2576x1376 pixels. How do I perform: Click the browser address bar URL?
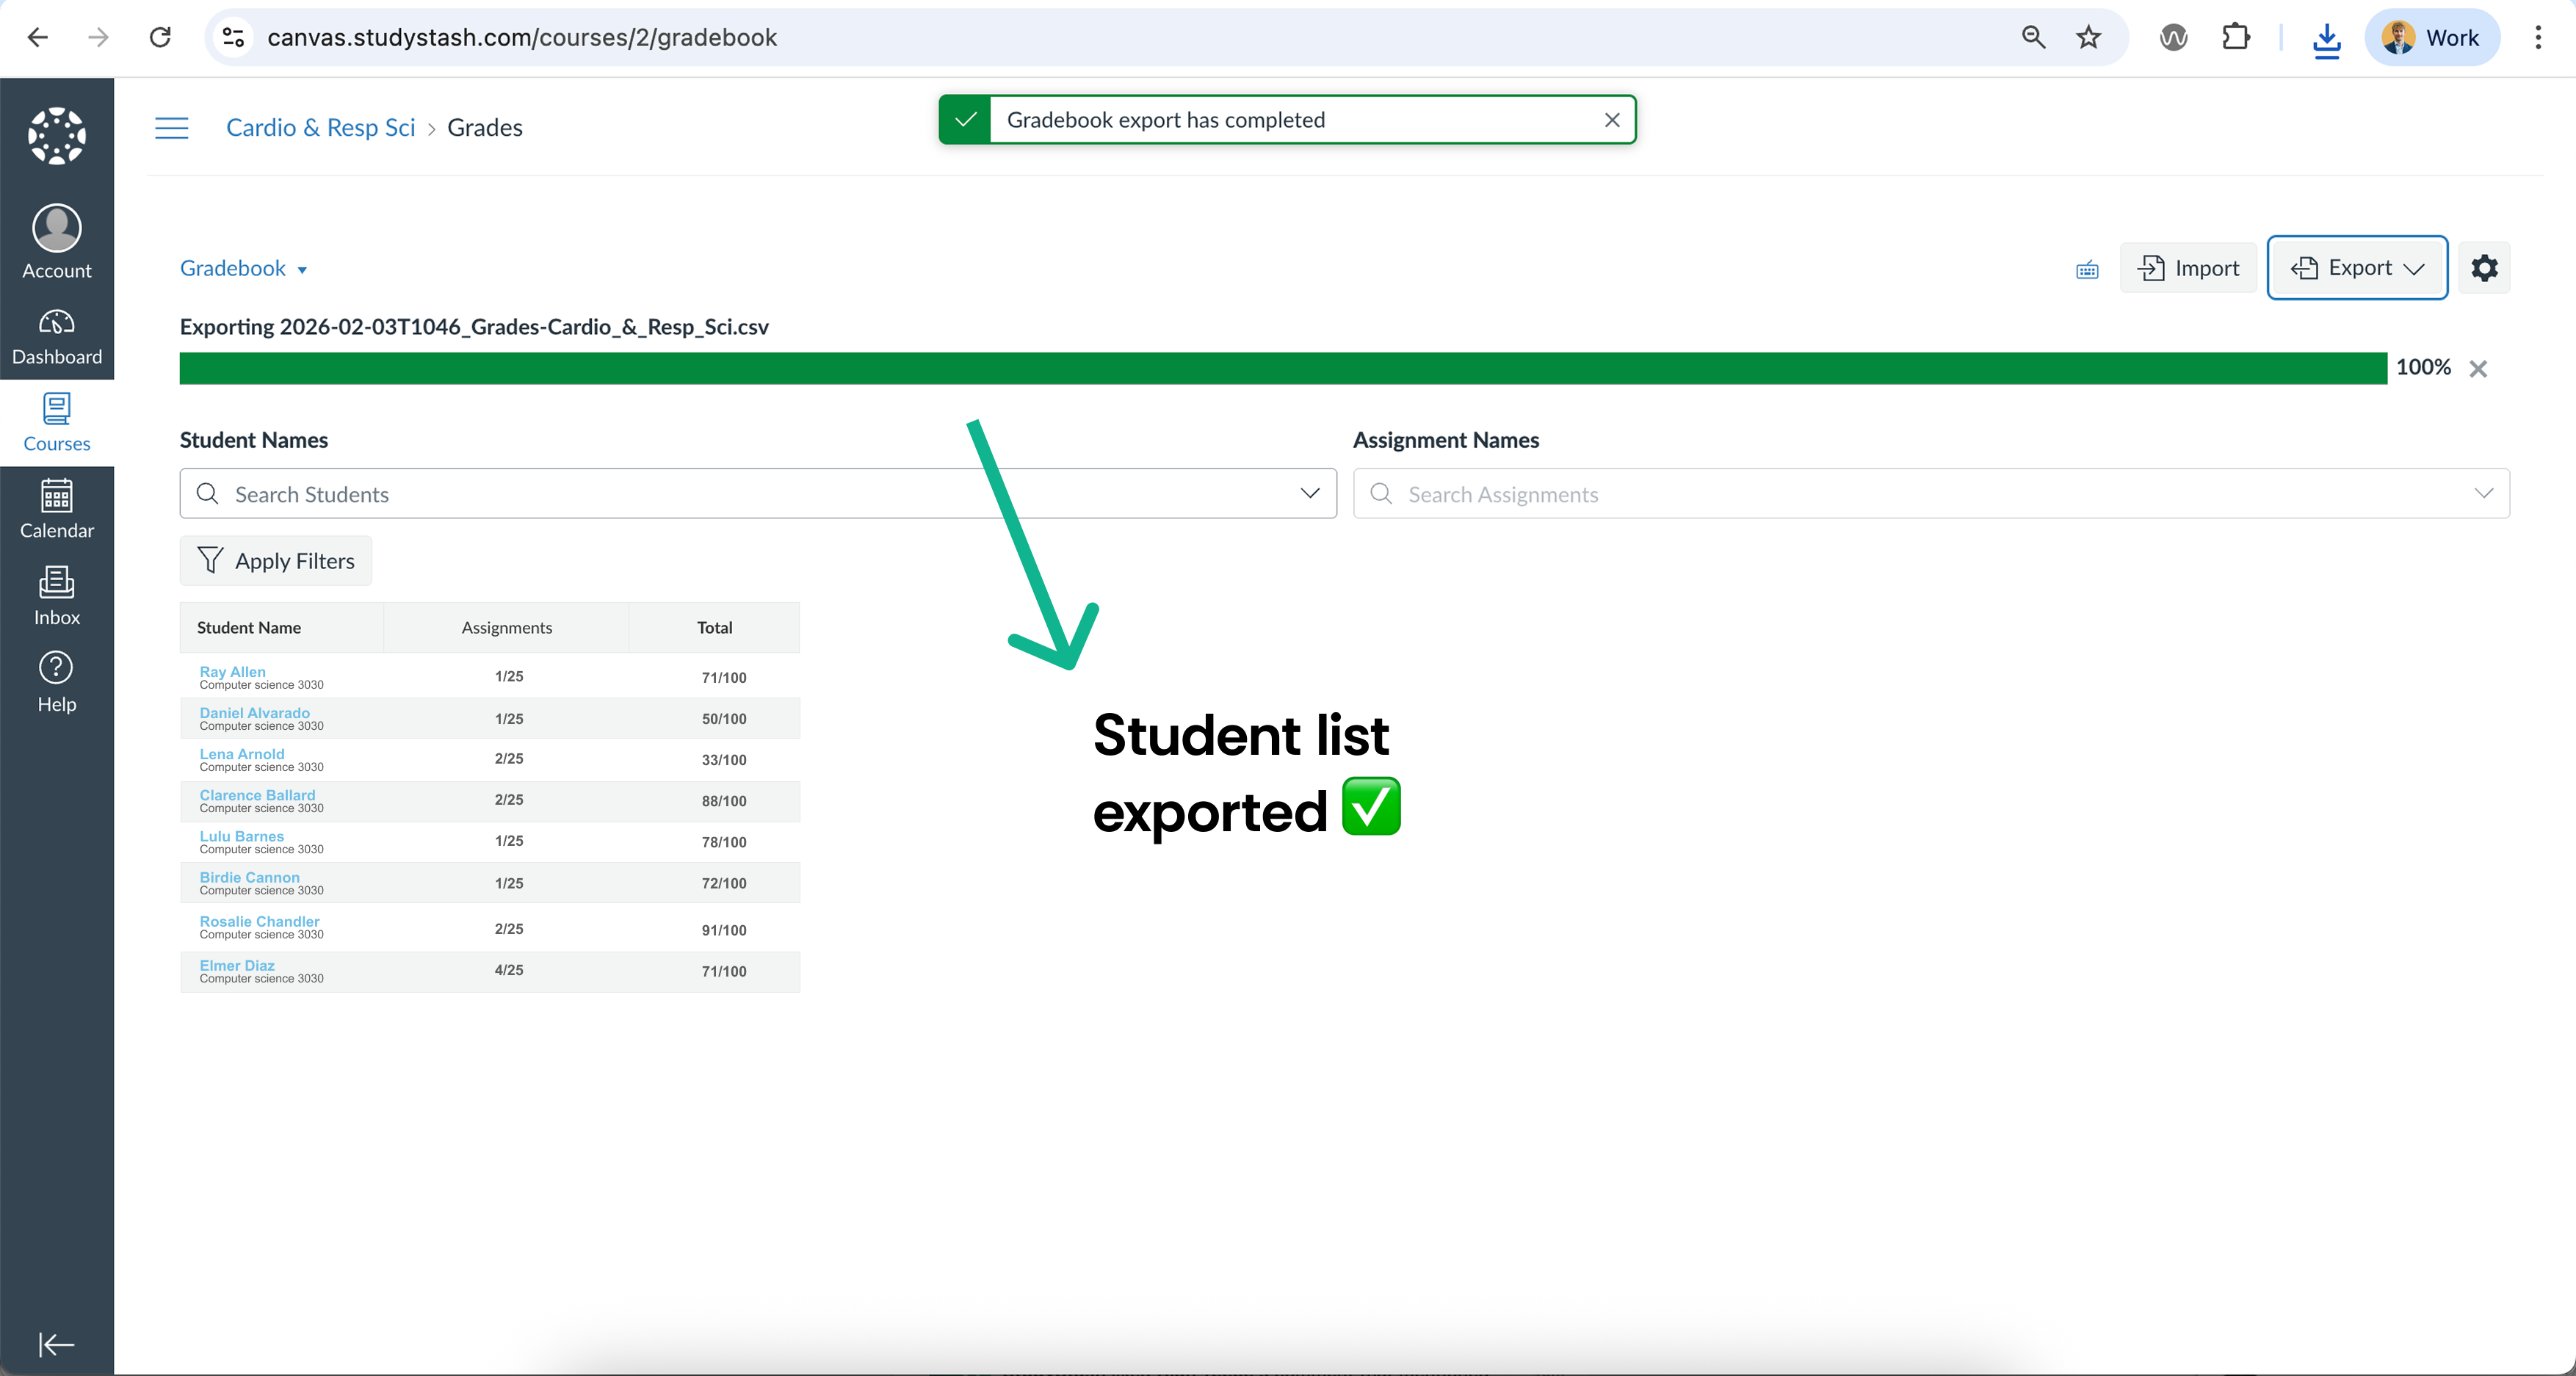[522, 37]
